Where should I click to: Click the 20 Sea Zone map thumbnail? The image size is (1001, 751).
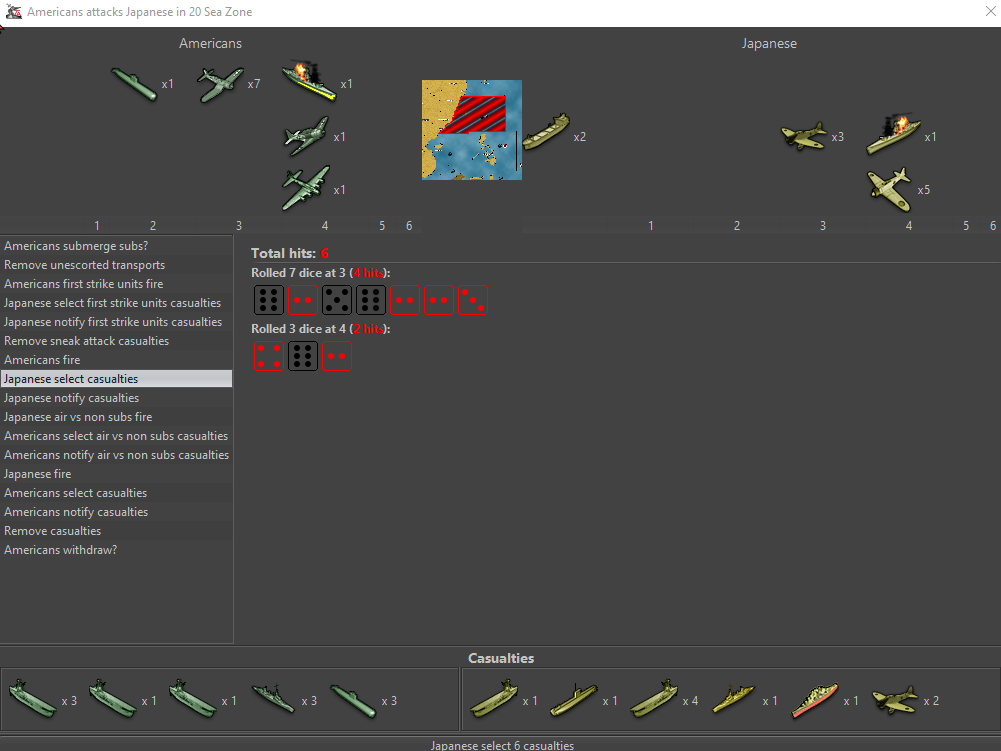click(471, 130)
